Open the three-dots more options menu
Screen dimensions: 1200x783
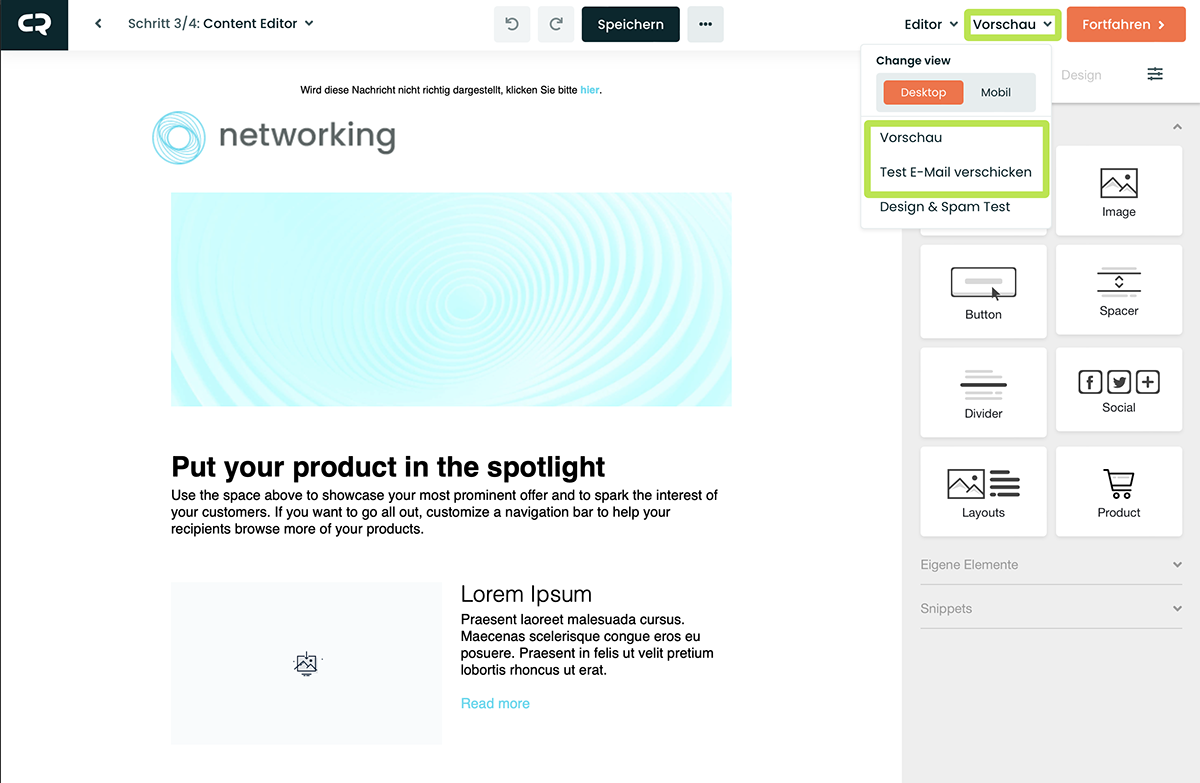pyautogui.click(x=705, y=24)
